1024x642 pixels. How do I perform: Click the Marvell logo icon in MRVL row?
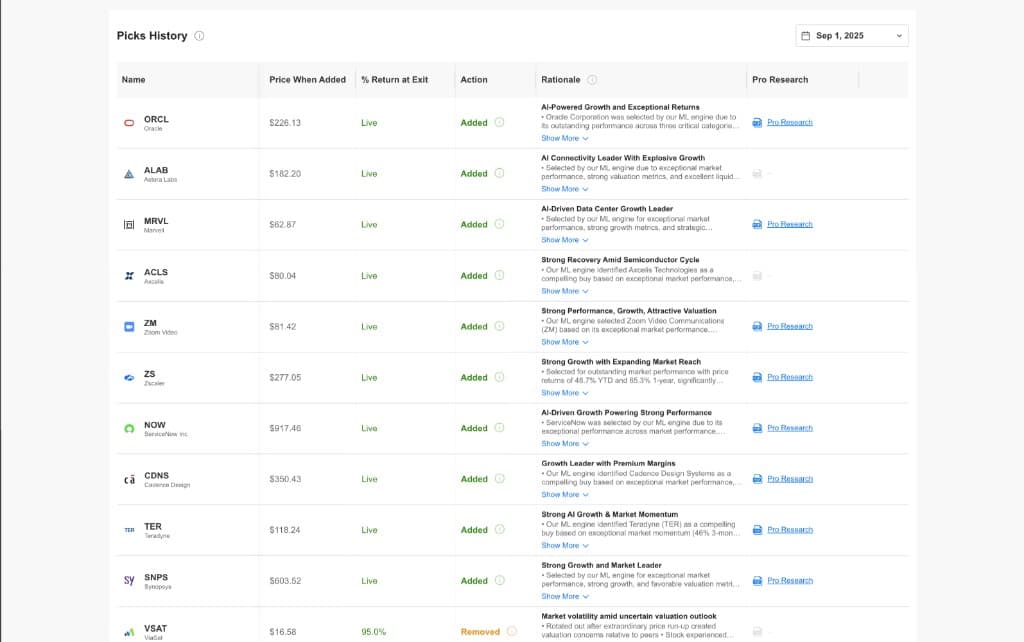(129, 225)
